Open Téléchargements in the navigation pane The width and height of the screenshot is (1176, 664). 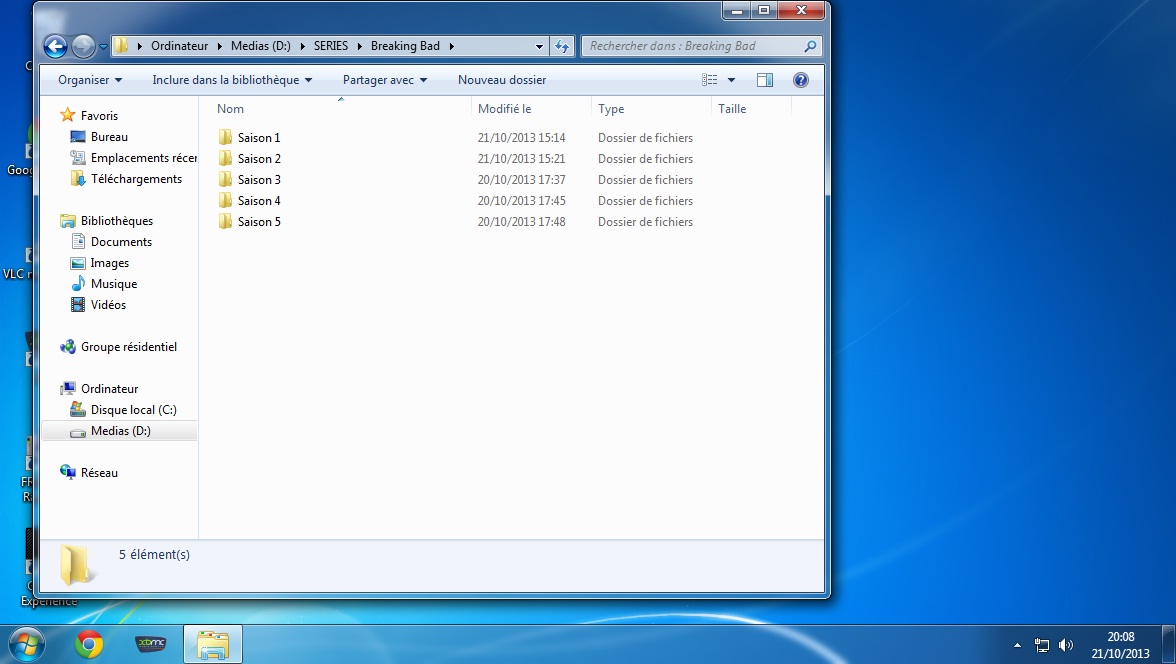(136, 179)
